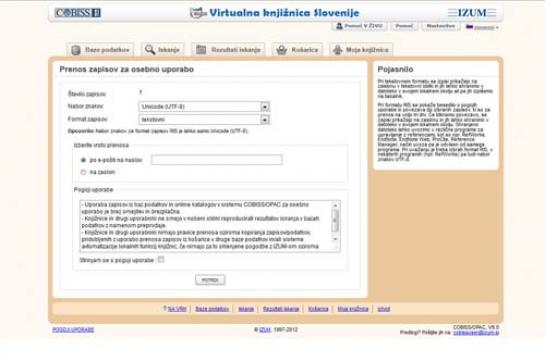This screenshot has height=362, width=545.
Task: Select the 'na zaslon' radio option
Action: click(83, 172)
